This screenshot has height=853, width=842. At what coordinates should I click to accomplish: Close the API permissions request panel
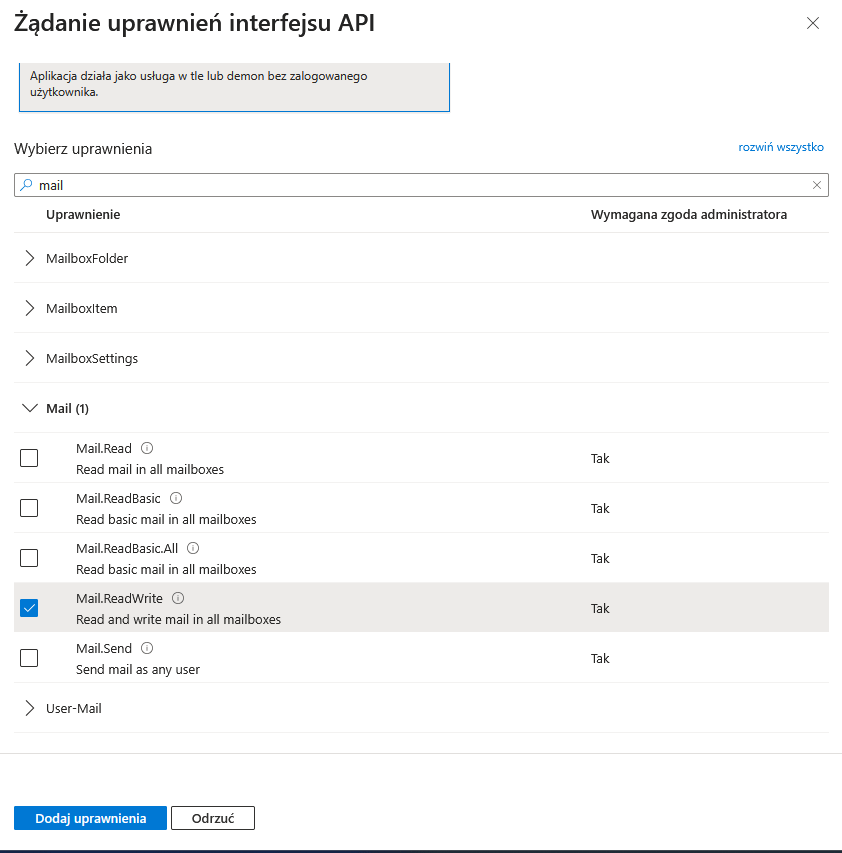pos(813,23)
